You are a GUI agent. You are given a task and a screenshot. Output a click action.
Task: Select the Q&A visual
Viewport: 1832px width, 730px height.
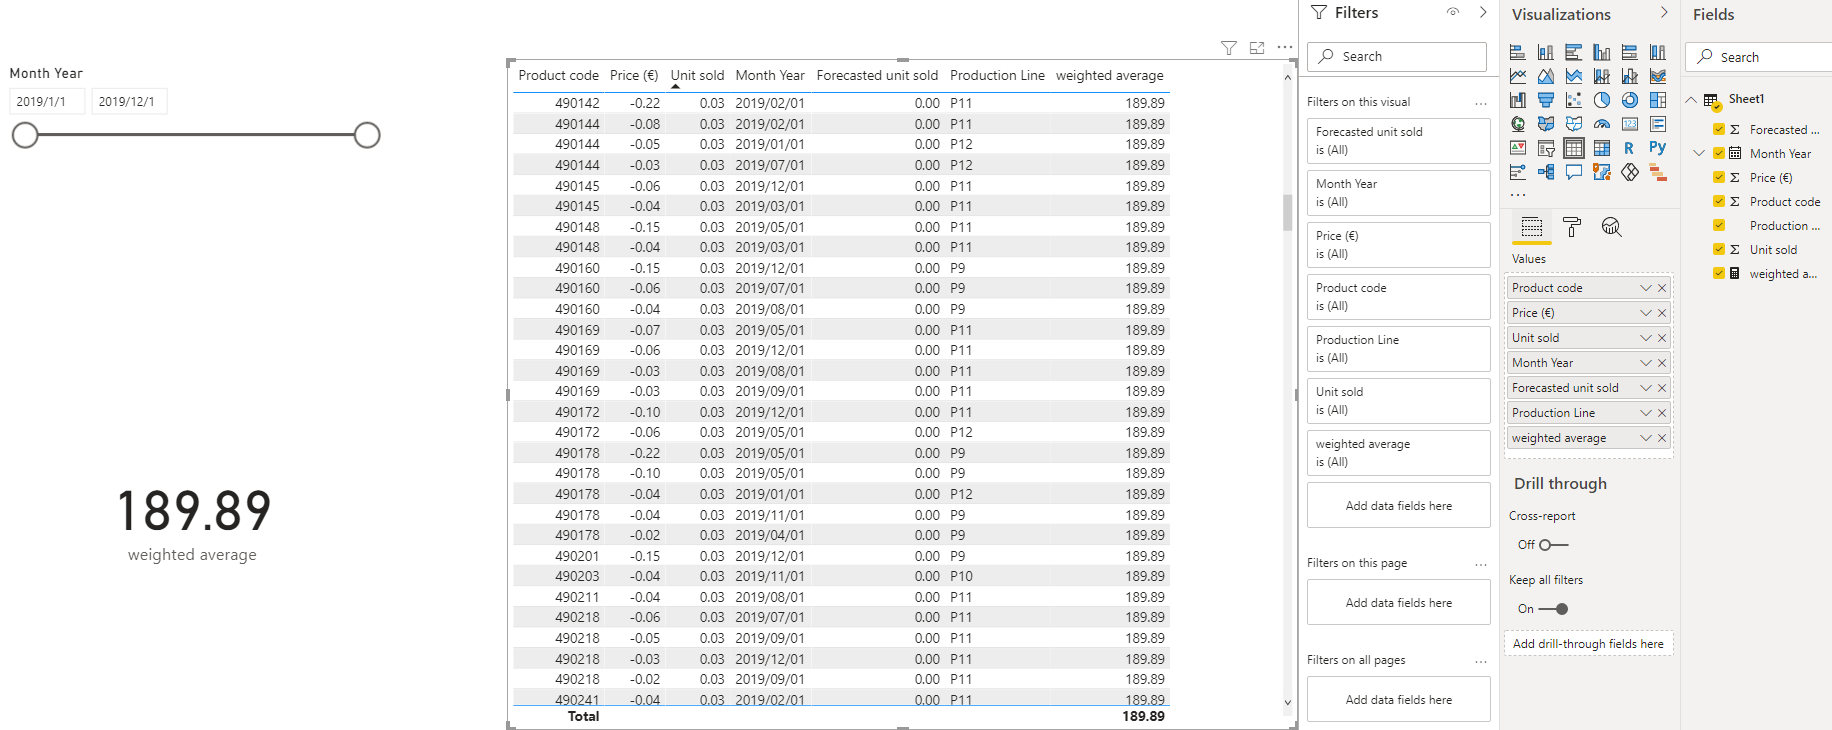click(1574, 172)
